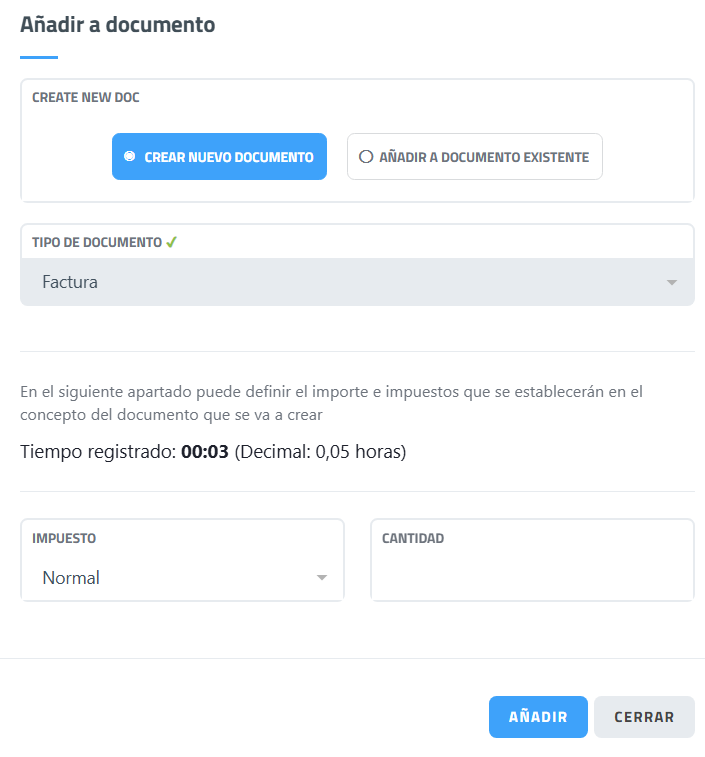Expand the Tipo de documento arrow
Image resolution: width=705 pixels, height=757 pixels.
coord(672,283)
